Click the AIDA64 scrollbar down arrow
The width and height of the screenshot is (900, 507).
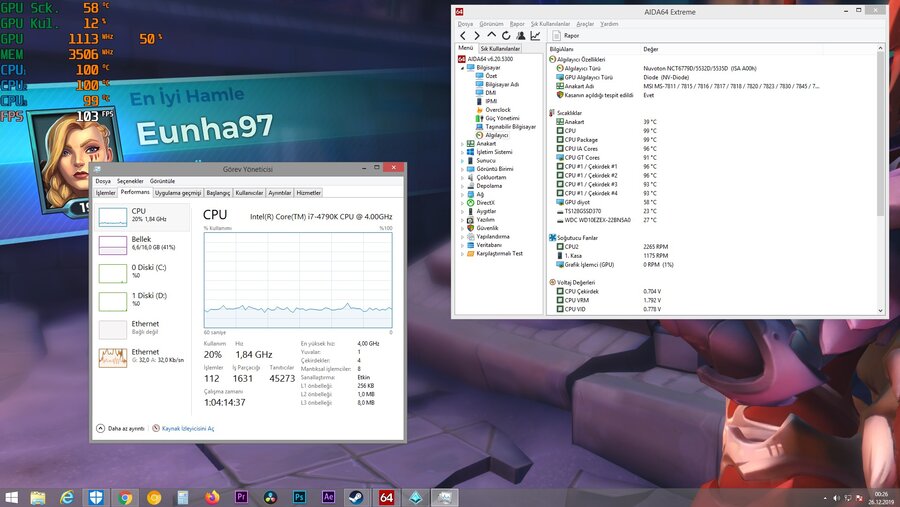click(880, 310)
